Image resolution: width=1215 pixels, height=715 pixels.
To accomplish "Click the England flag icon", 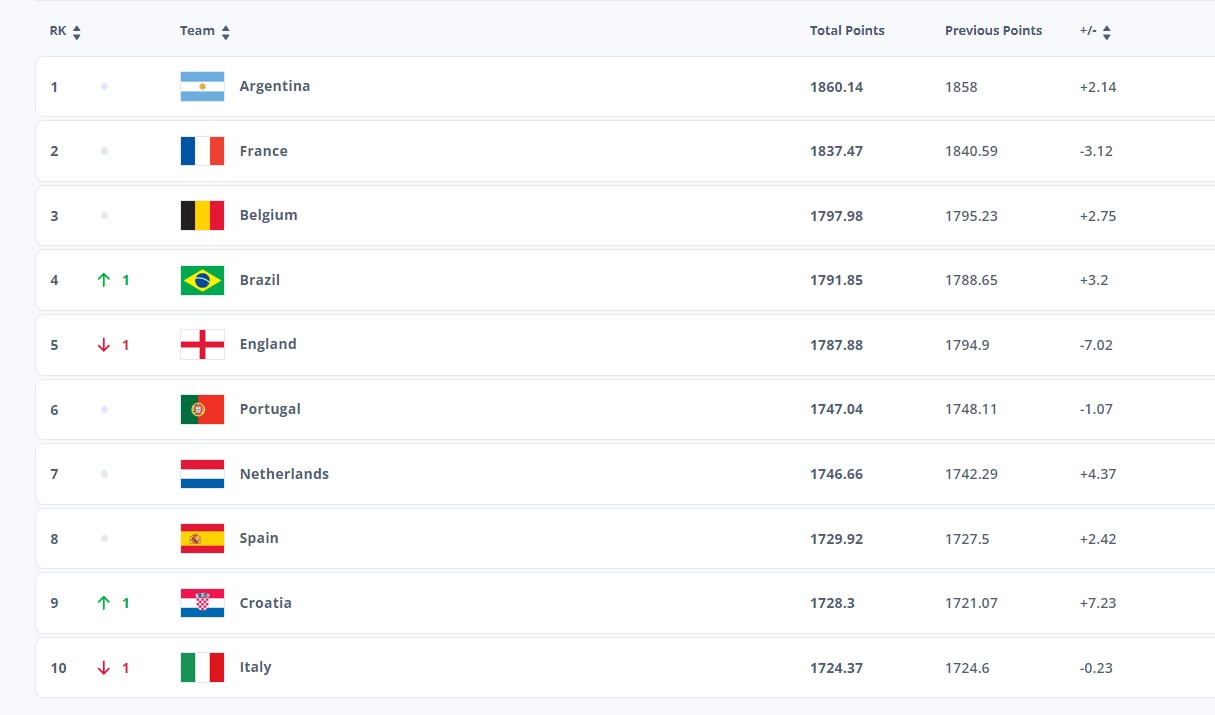I will (x=202, y=345).
